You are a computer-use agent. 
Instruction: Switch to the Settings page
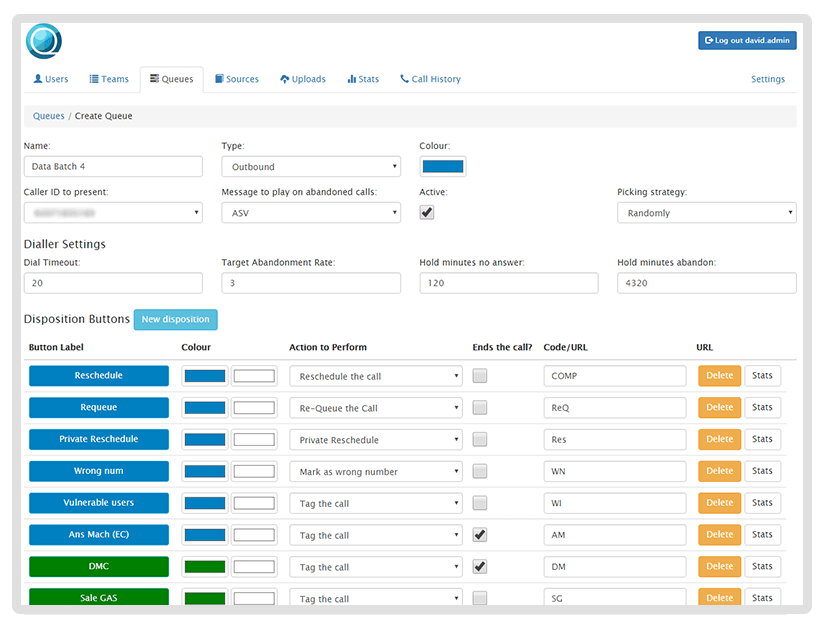pyautogui.click(x=767, y=79)
